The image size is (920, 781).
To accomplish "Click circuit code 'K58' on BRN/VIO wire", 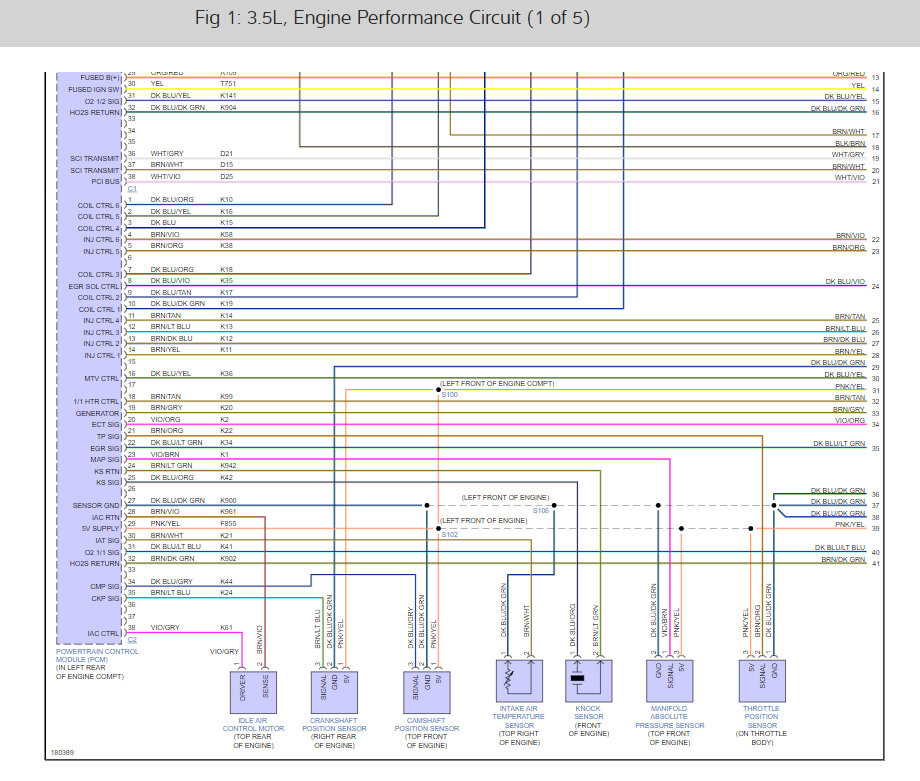I will [x=226, y=234].
